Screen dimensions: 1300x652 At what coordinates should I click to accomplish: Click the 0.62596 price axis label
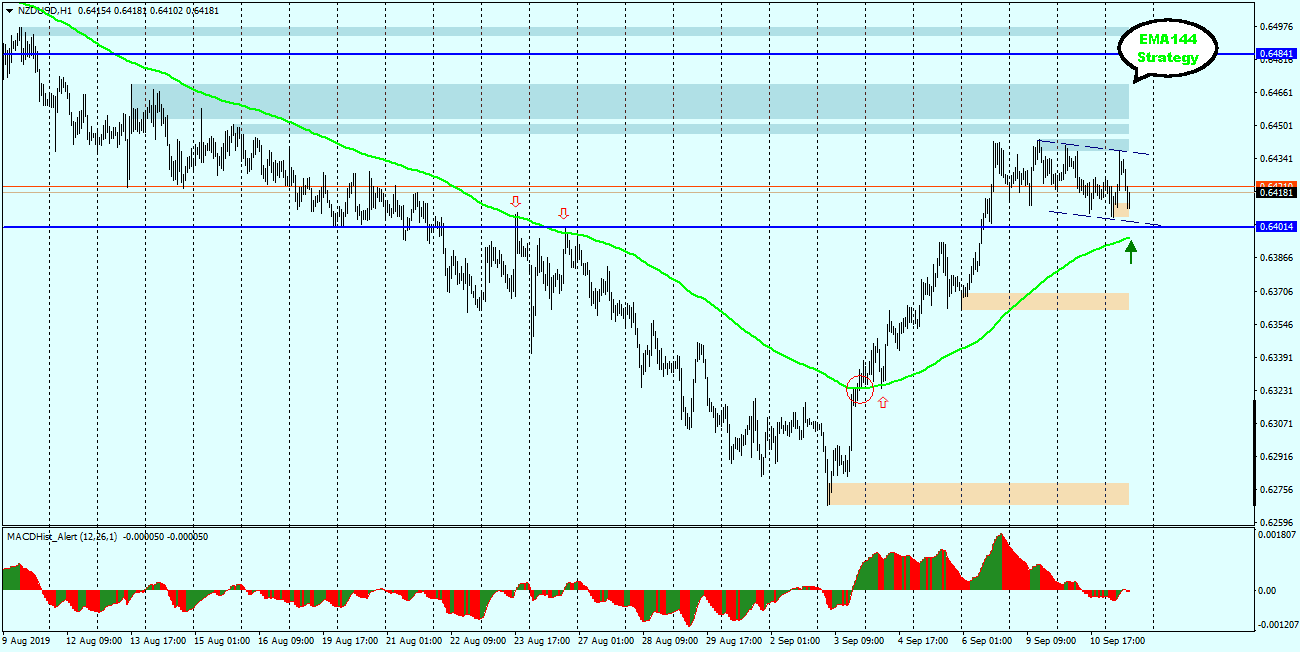click(1276, 523)
